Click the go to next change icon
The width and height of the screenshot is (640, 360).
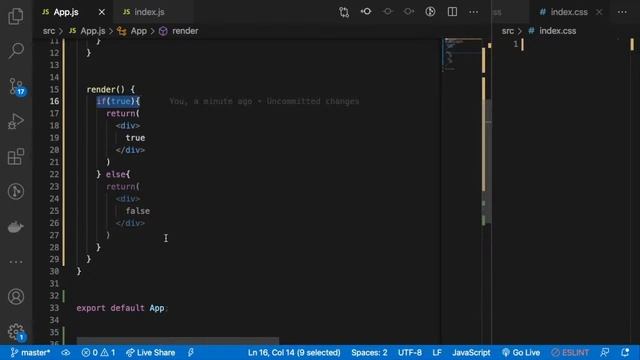tap(409, 11)
